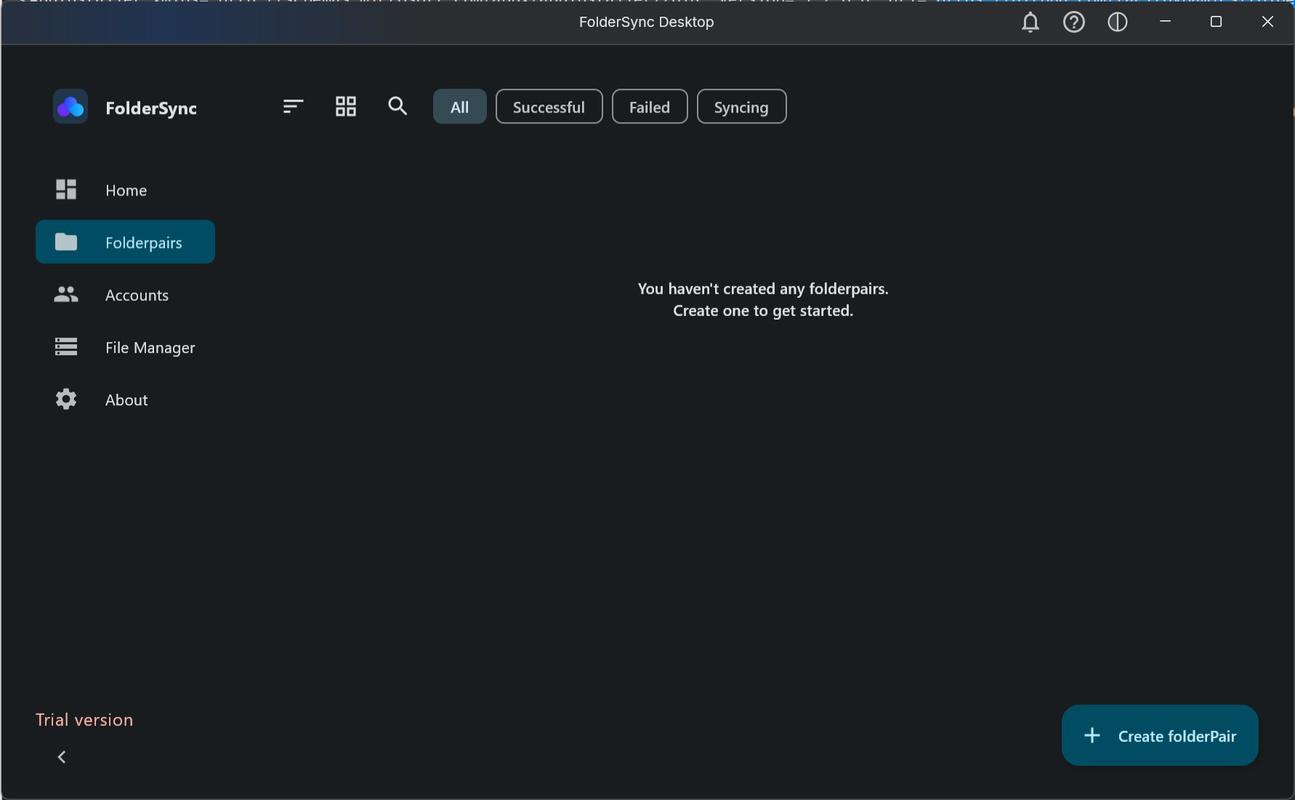Open the notifications bell
Screen dimensions: 1295x800
pyautogui.click(x=1030, y=22)
